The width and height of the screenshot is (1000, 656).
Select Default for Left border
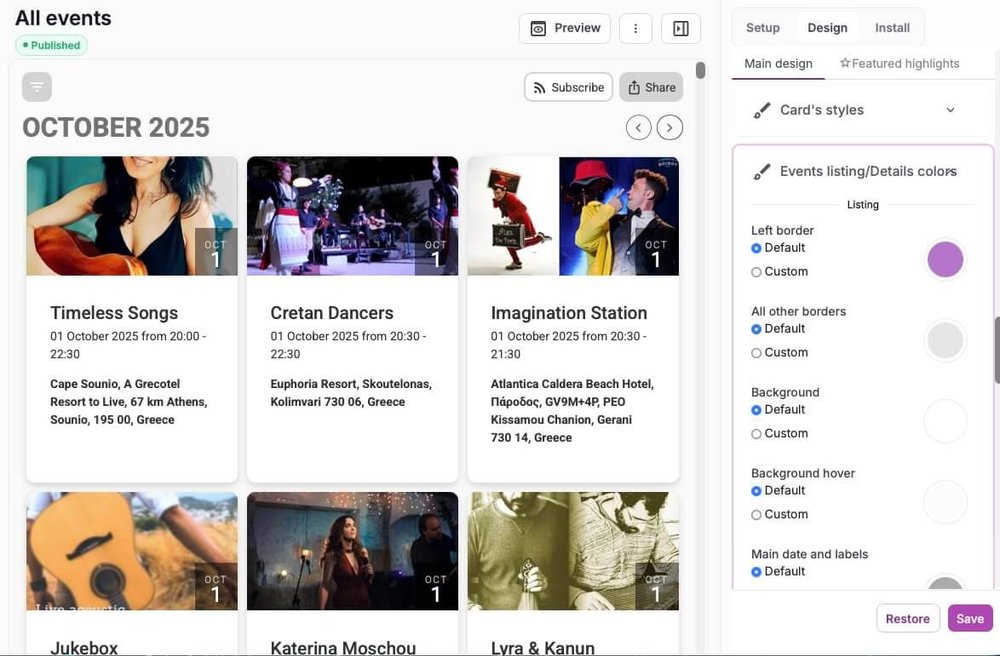[756, 248]
